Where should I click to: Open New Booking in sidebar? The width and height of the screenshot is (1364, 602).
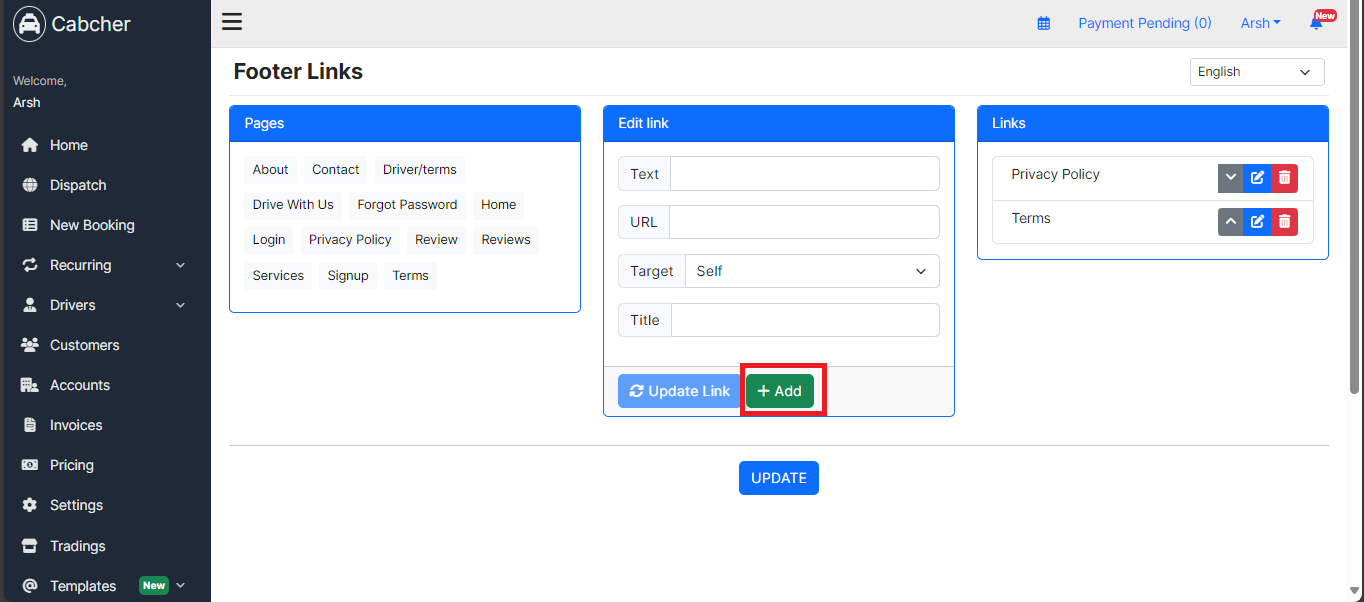92,225
